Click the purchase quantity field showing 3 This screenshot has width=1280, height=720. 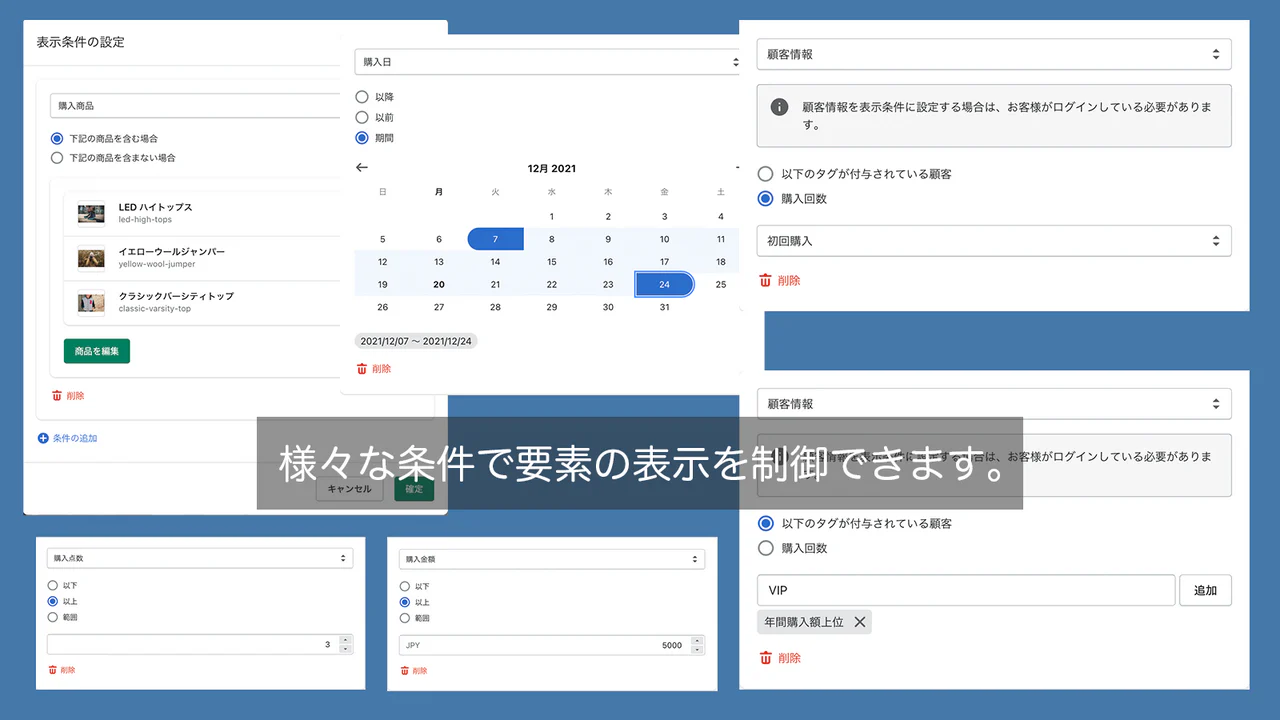click(192, 645)
